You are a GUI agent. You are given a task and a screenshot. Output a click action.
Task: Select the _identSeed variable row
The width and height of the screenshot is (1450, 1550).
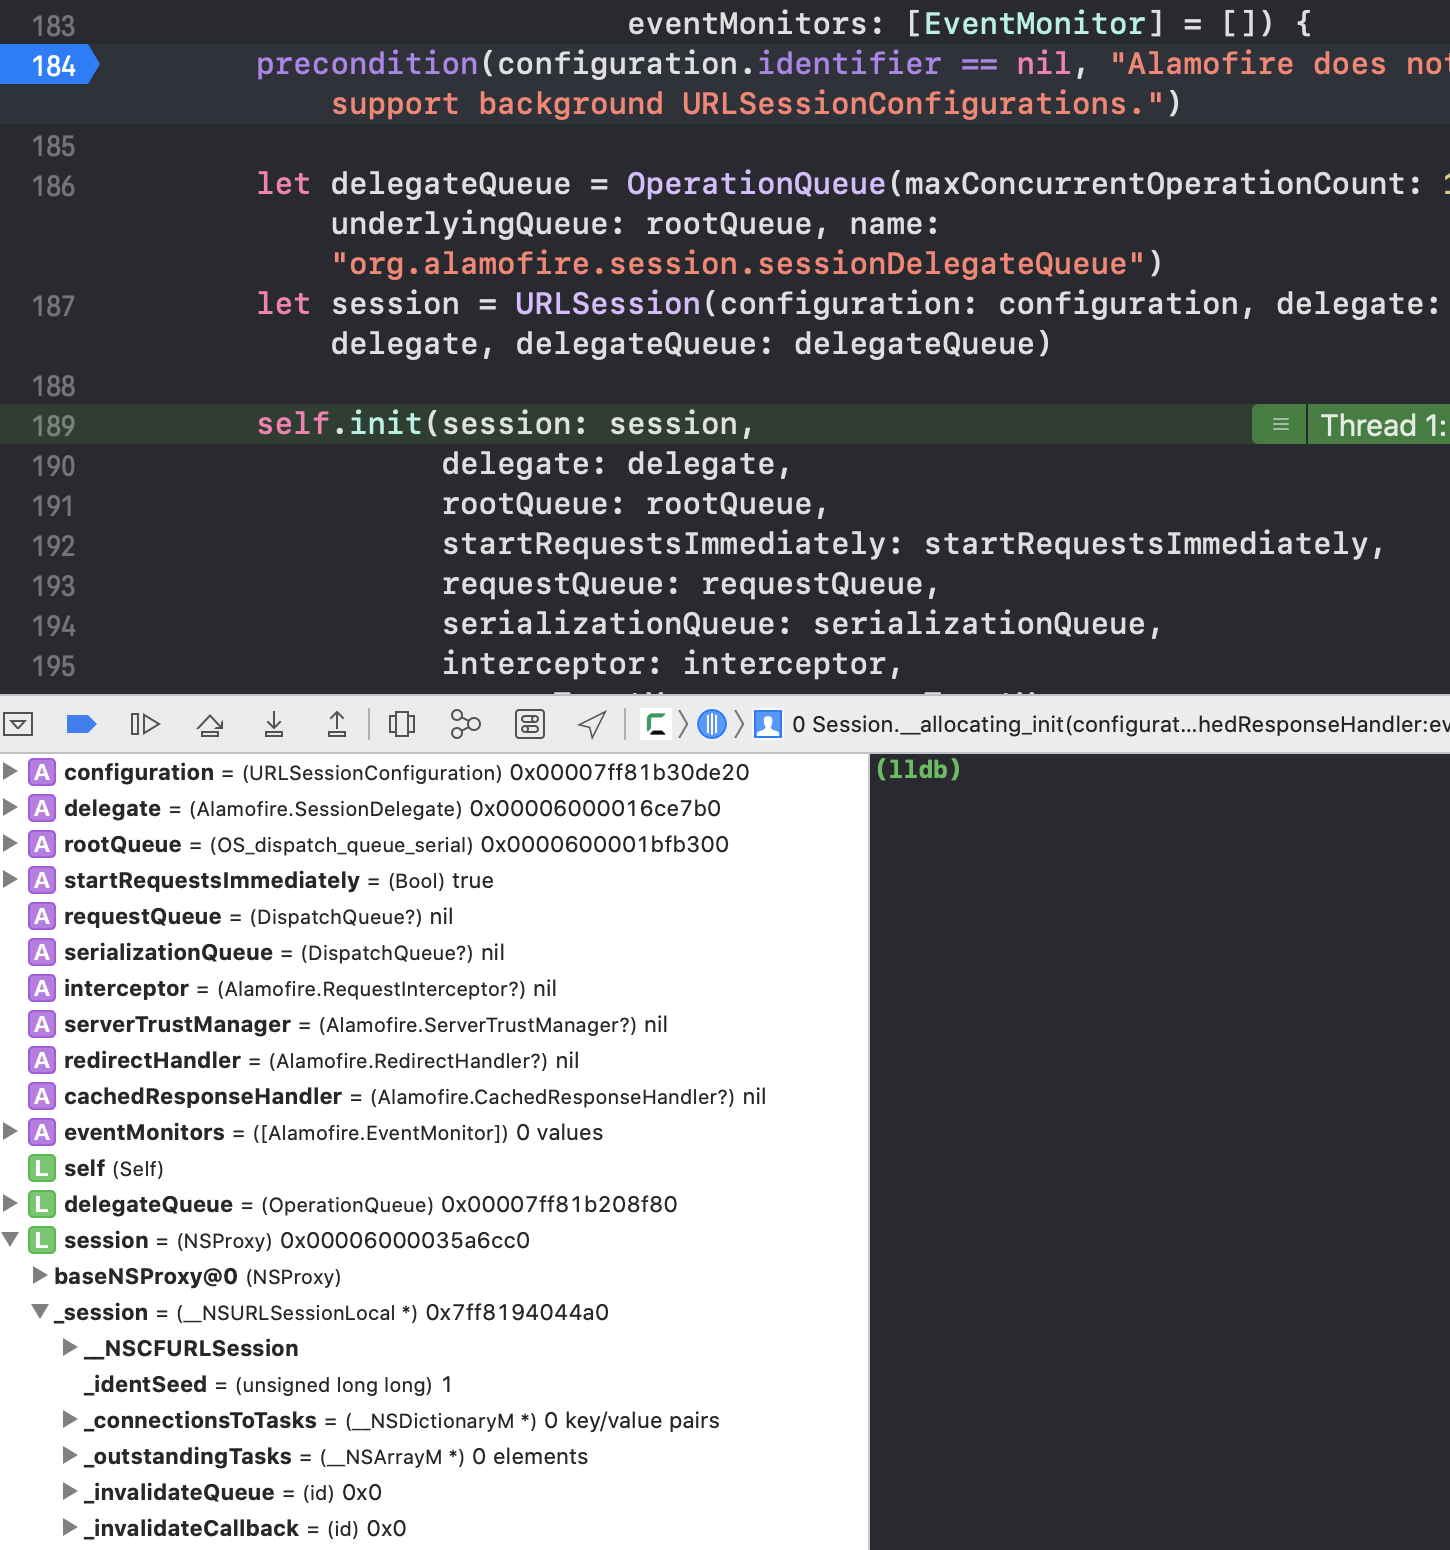pyautogui.click(x=434, y=1384)
